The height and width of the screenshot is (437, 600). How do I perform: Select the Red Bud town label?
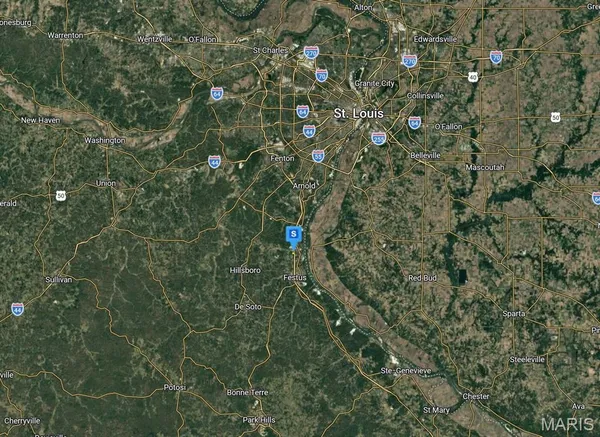pyautogui.click(x=422, y=278)
